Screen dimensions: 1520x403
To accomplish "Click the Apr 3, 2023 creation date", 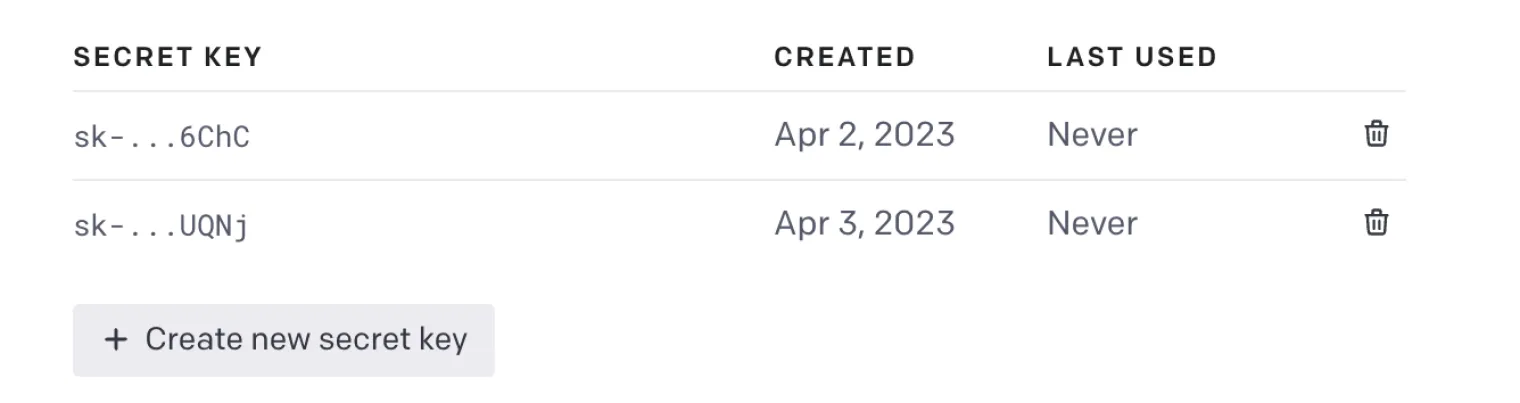I will pyautogui.click(x=864, y=223).
